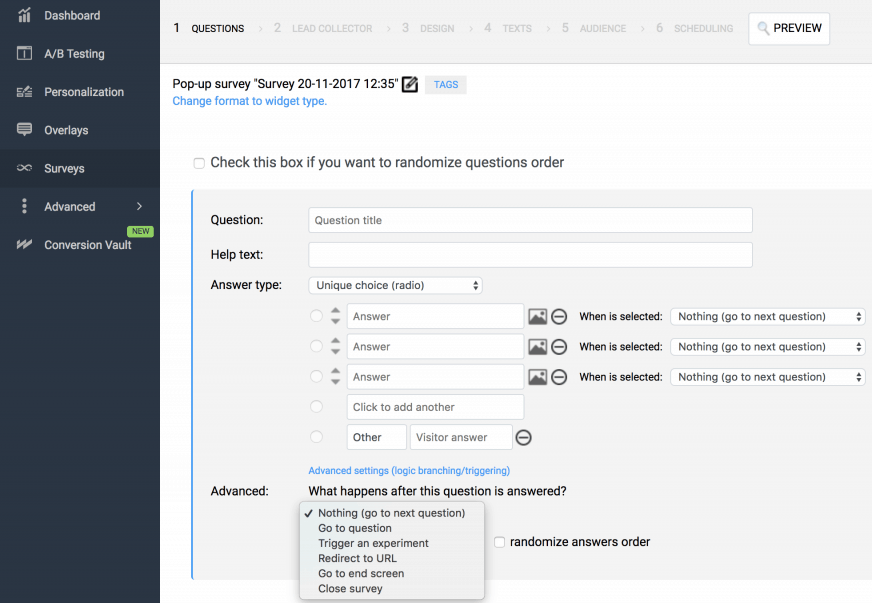
Task: Click the Advanced three-dots icon
Action: [24, 206]
